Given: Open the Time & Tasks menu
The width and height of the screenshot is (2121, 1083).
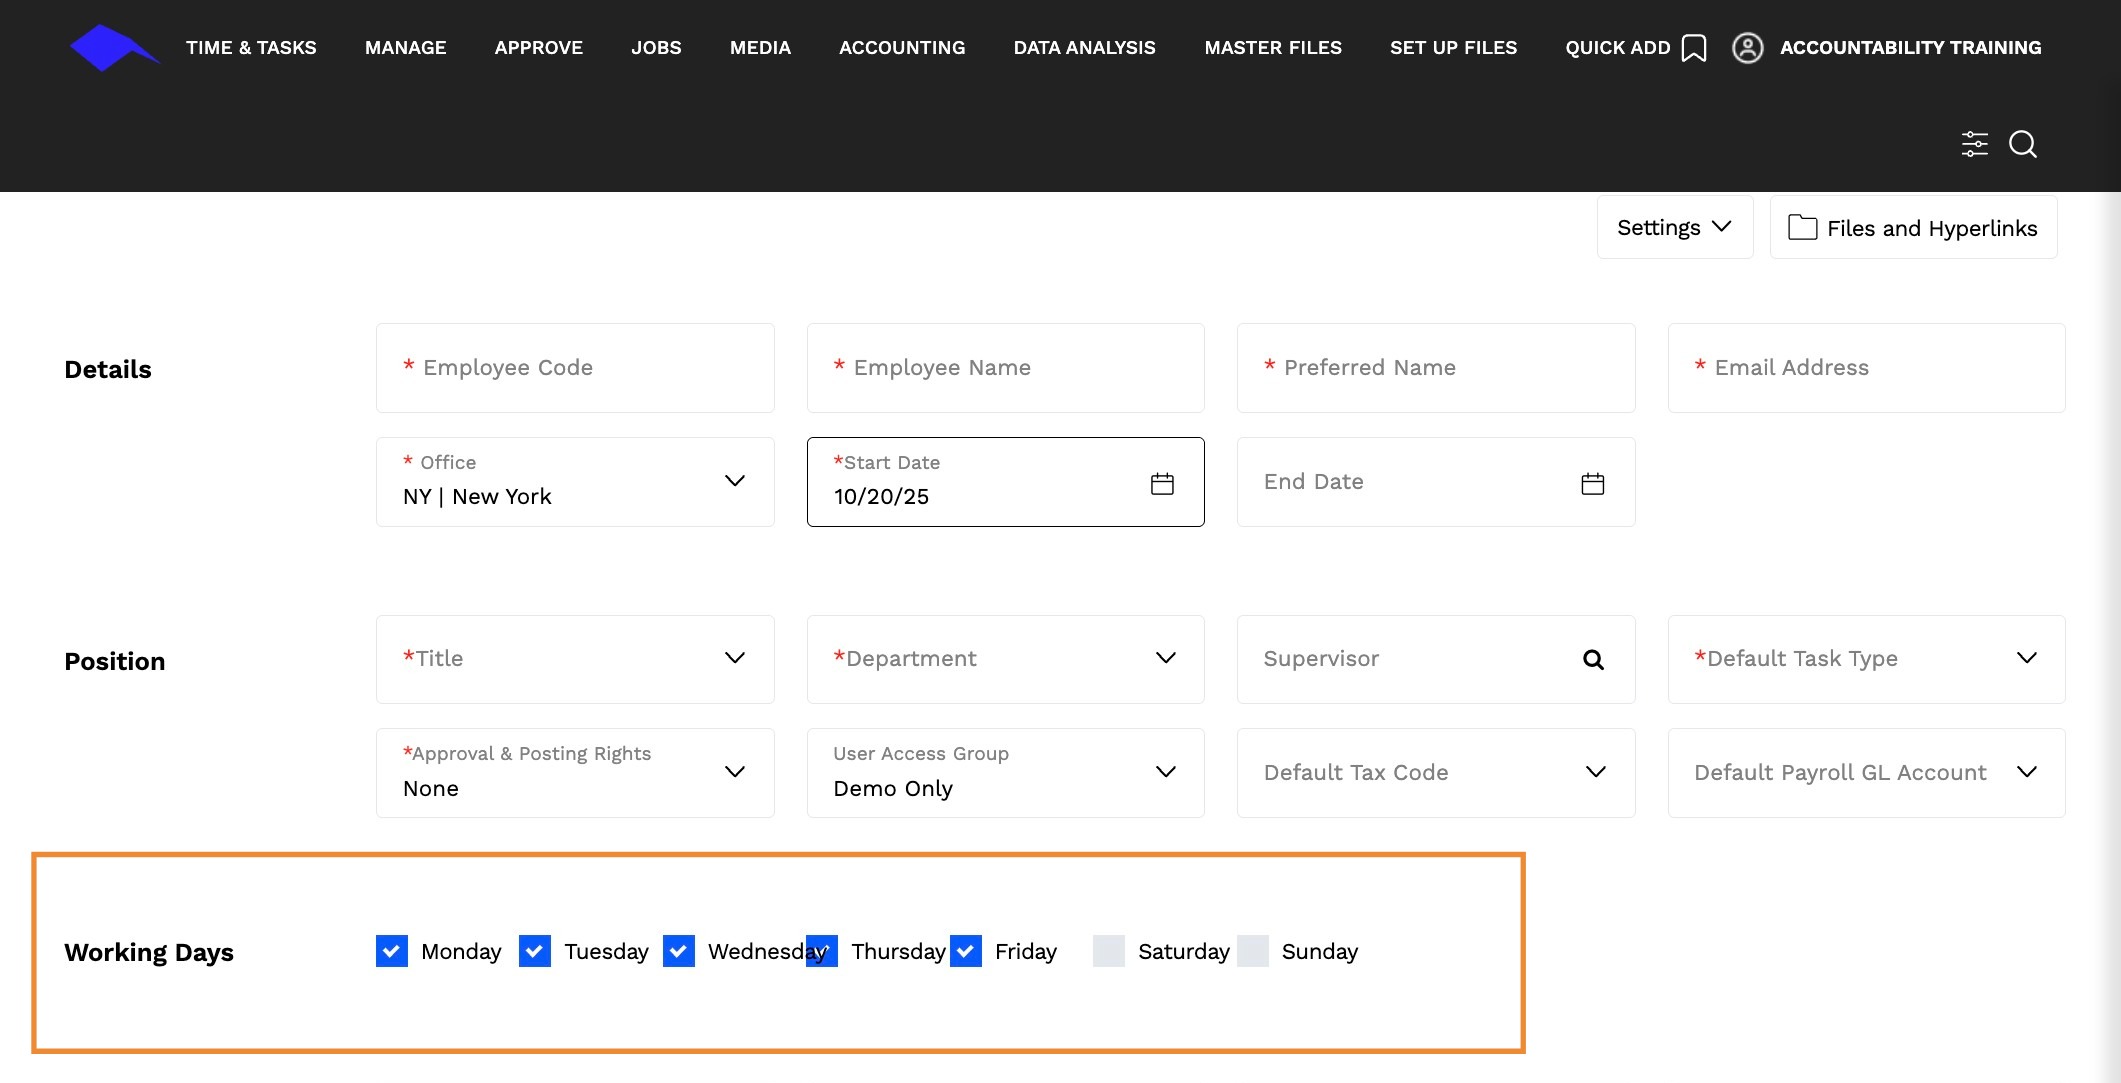Looking at the screenshot, I should pos(251,48).
